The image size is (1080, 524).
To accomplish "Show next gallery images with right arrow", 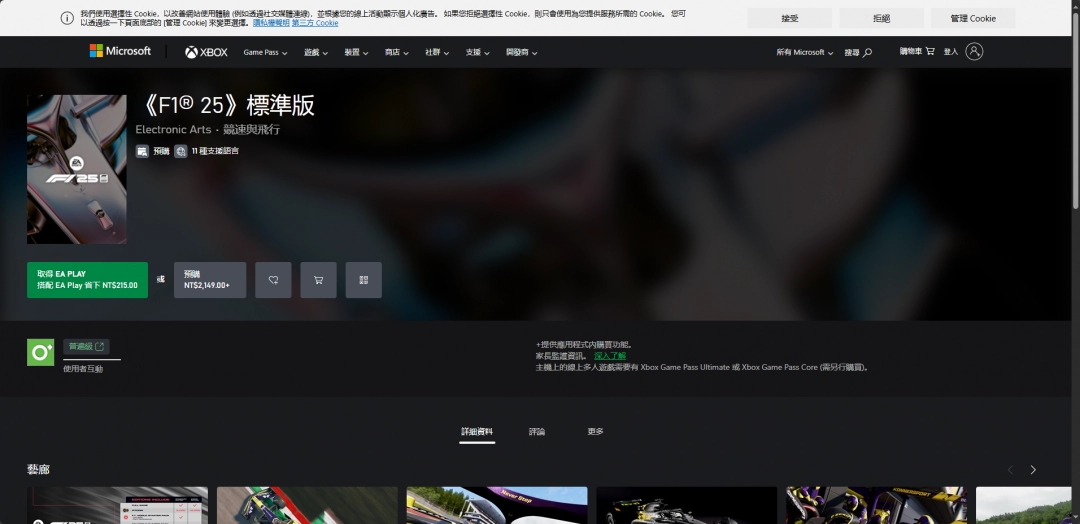I will click(x=1033, y=469).
